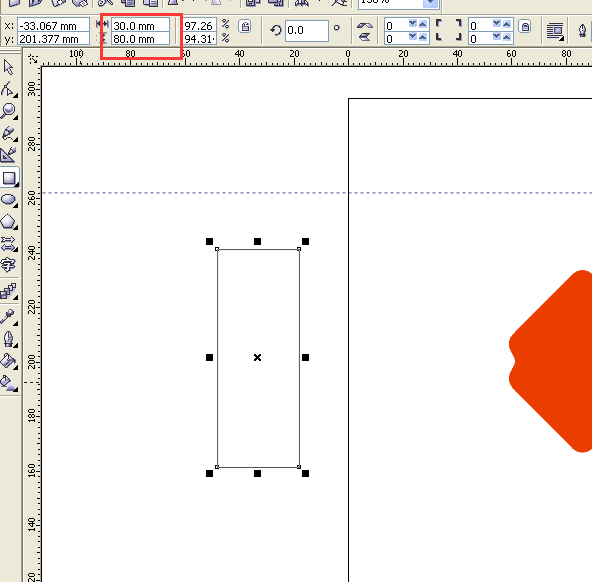Select the Text tool

tap(8, 265)
